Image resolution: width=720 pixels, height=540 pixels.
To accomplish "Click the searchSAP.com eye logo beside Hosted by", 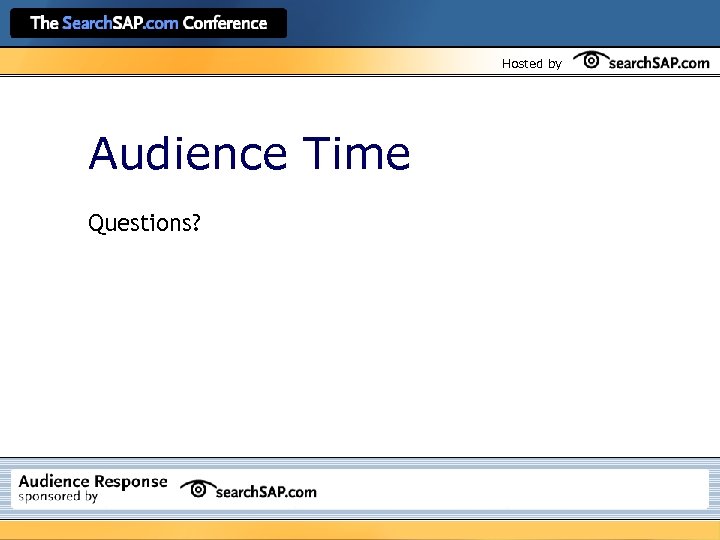I will click(x=641, y=61).
